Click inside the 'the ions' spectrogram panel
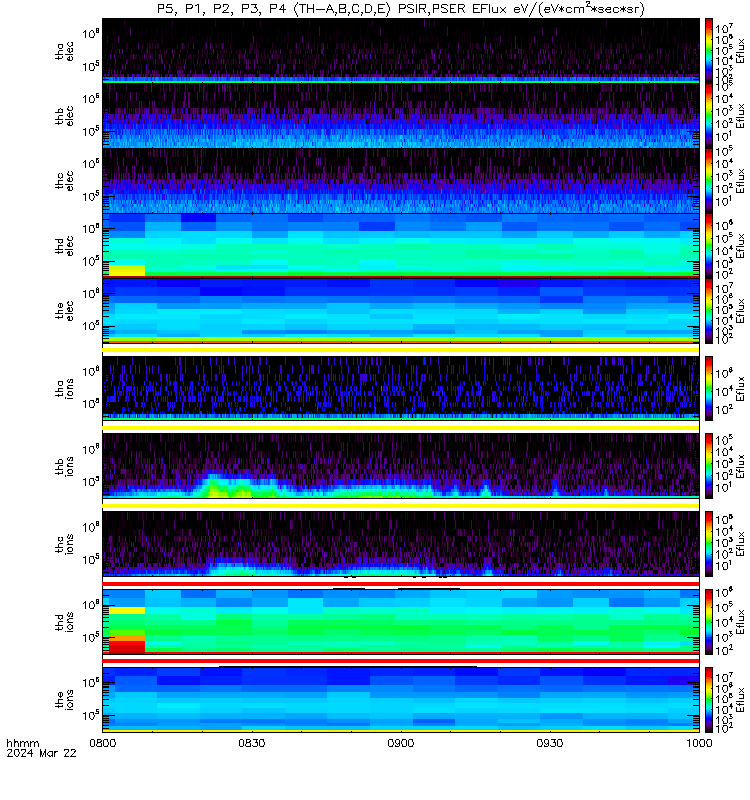The width and height of the screenshot is (750, 800). [401, 700]
